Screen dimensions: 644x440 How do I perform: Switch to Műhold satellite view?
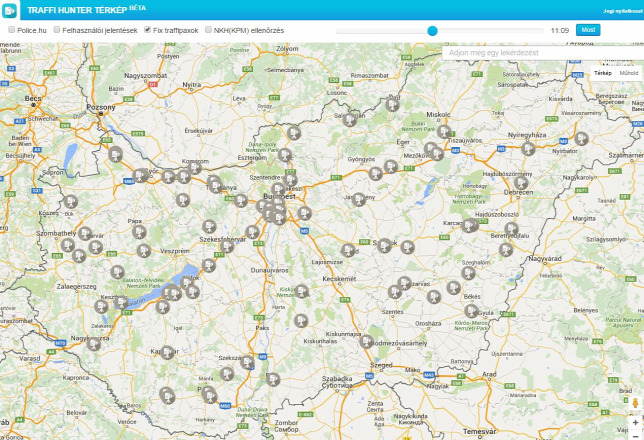tap(629, 73)
